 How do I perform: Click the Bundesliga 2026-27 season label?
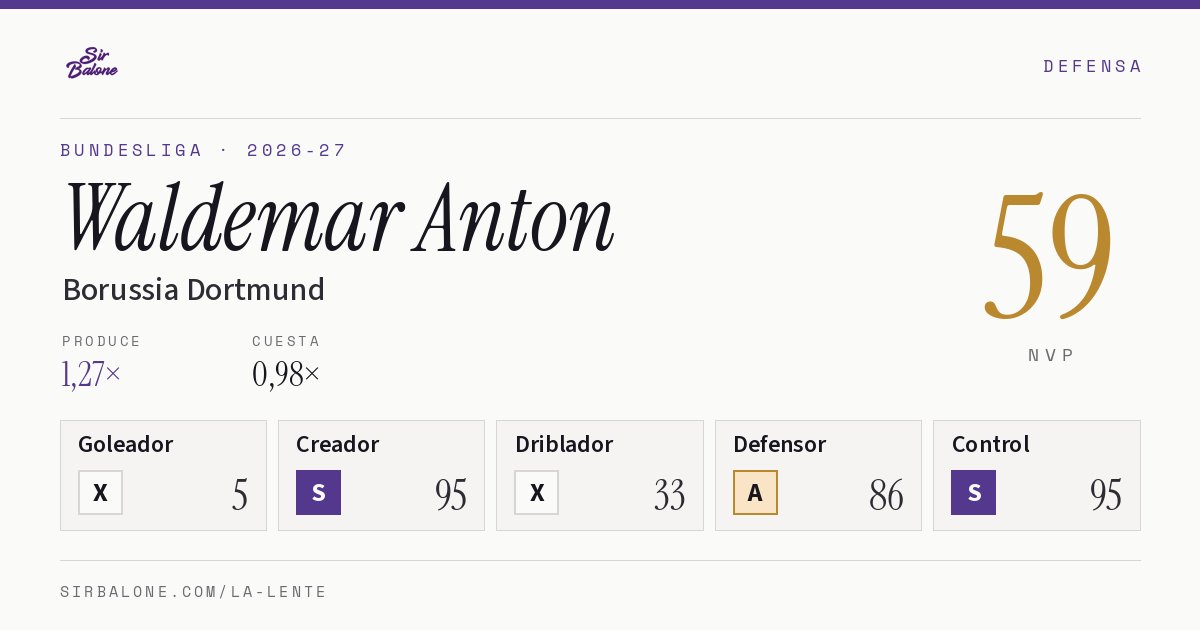(203, 150)
